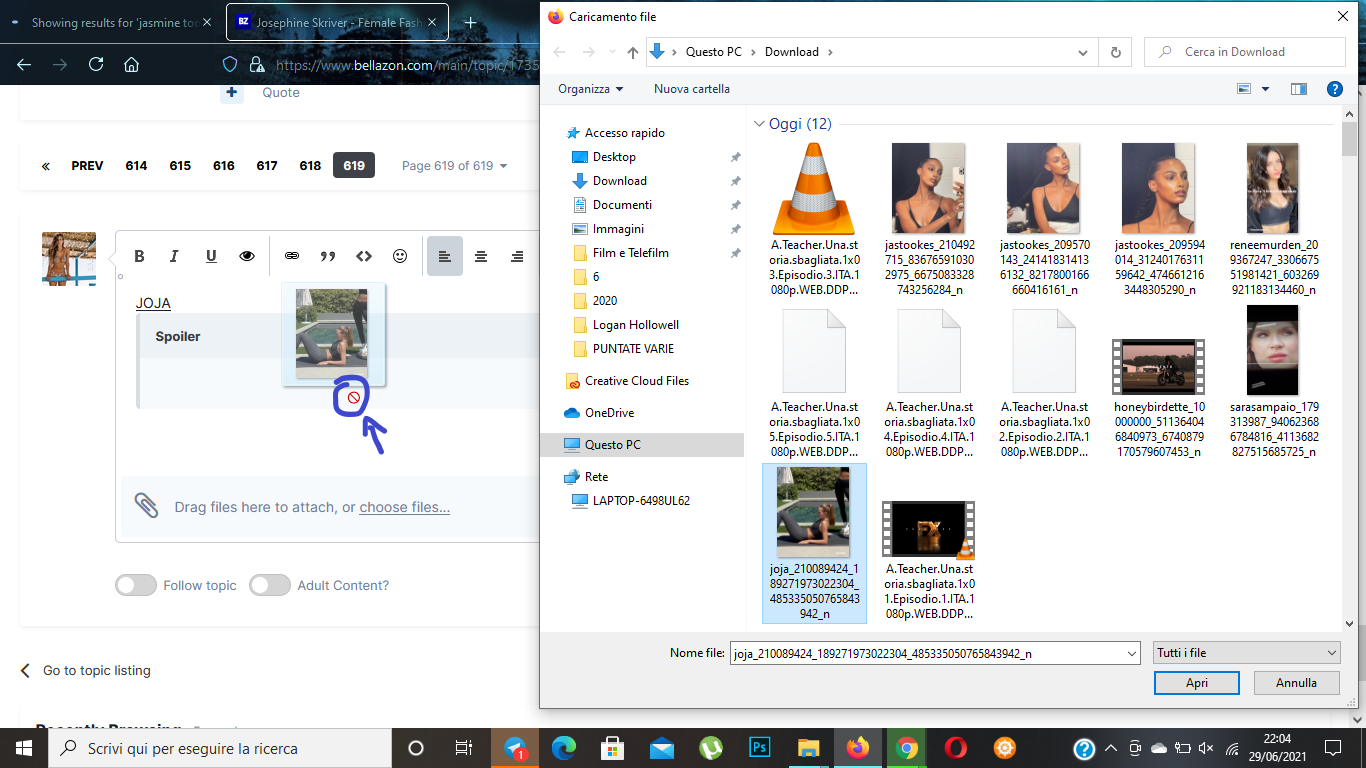Open Film e Telefilm folder

(x=630, y=253)
